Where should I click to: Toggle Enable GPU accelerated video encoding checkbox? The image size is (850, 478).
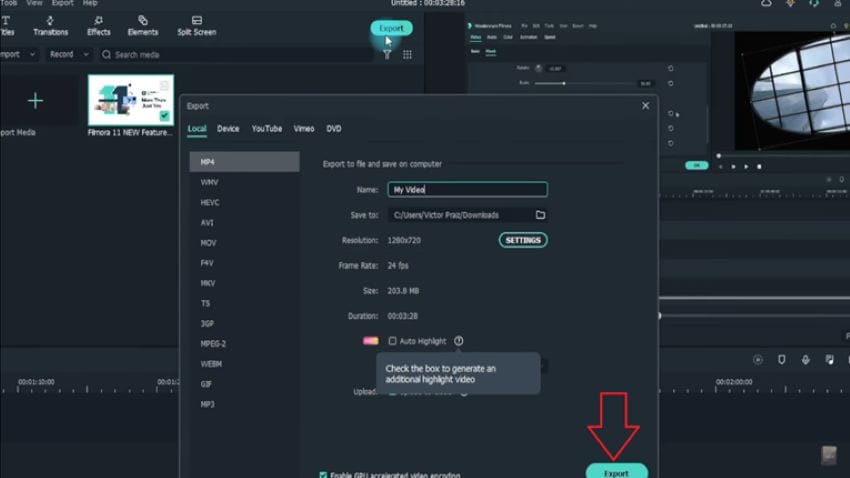coord(323,475)
